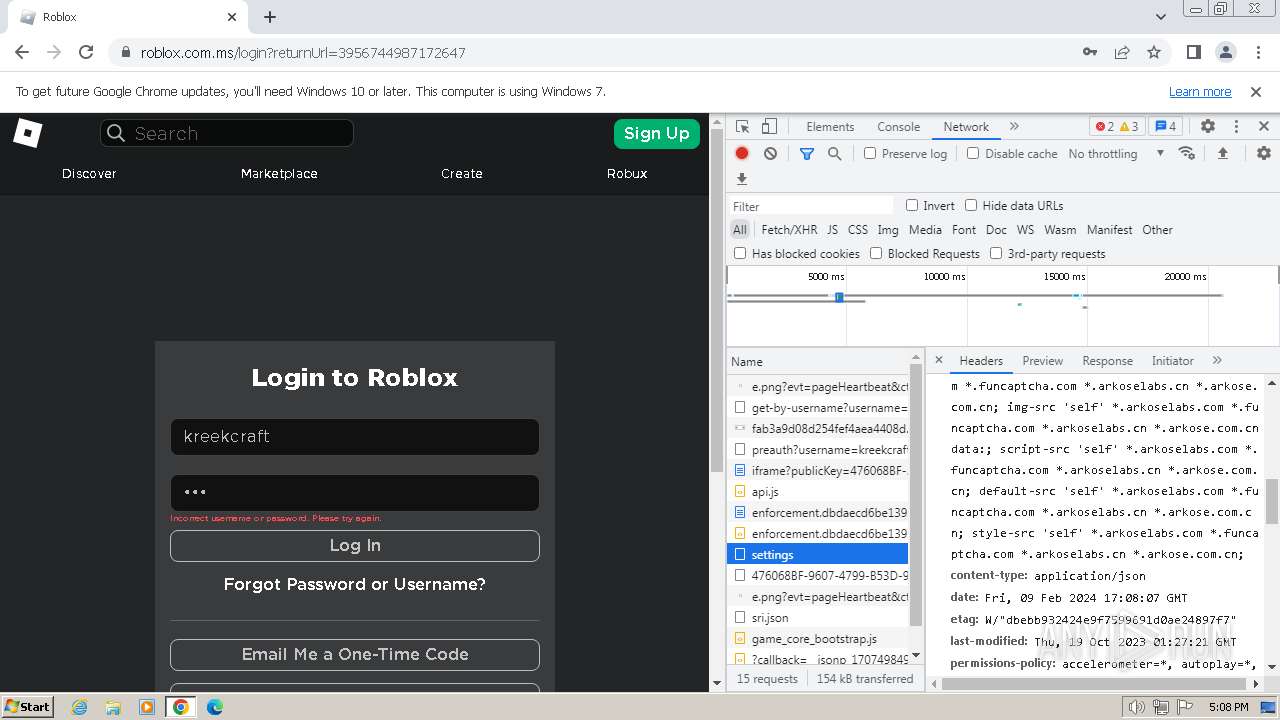1280x720 pixels.
Task: Open the 4 issues badge
Action: point(1165,127)
